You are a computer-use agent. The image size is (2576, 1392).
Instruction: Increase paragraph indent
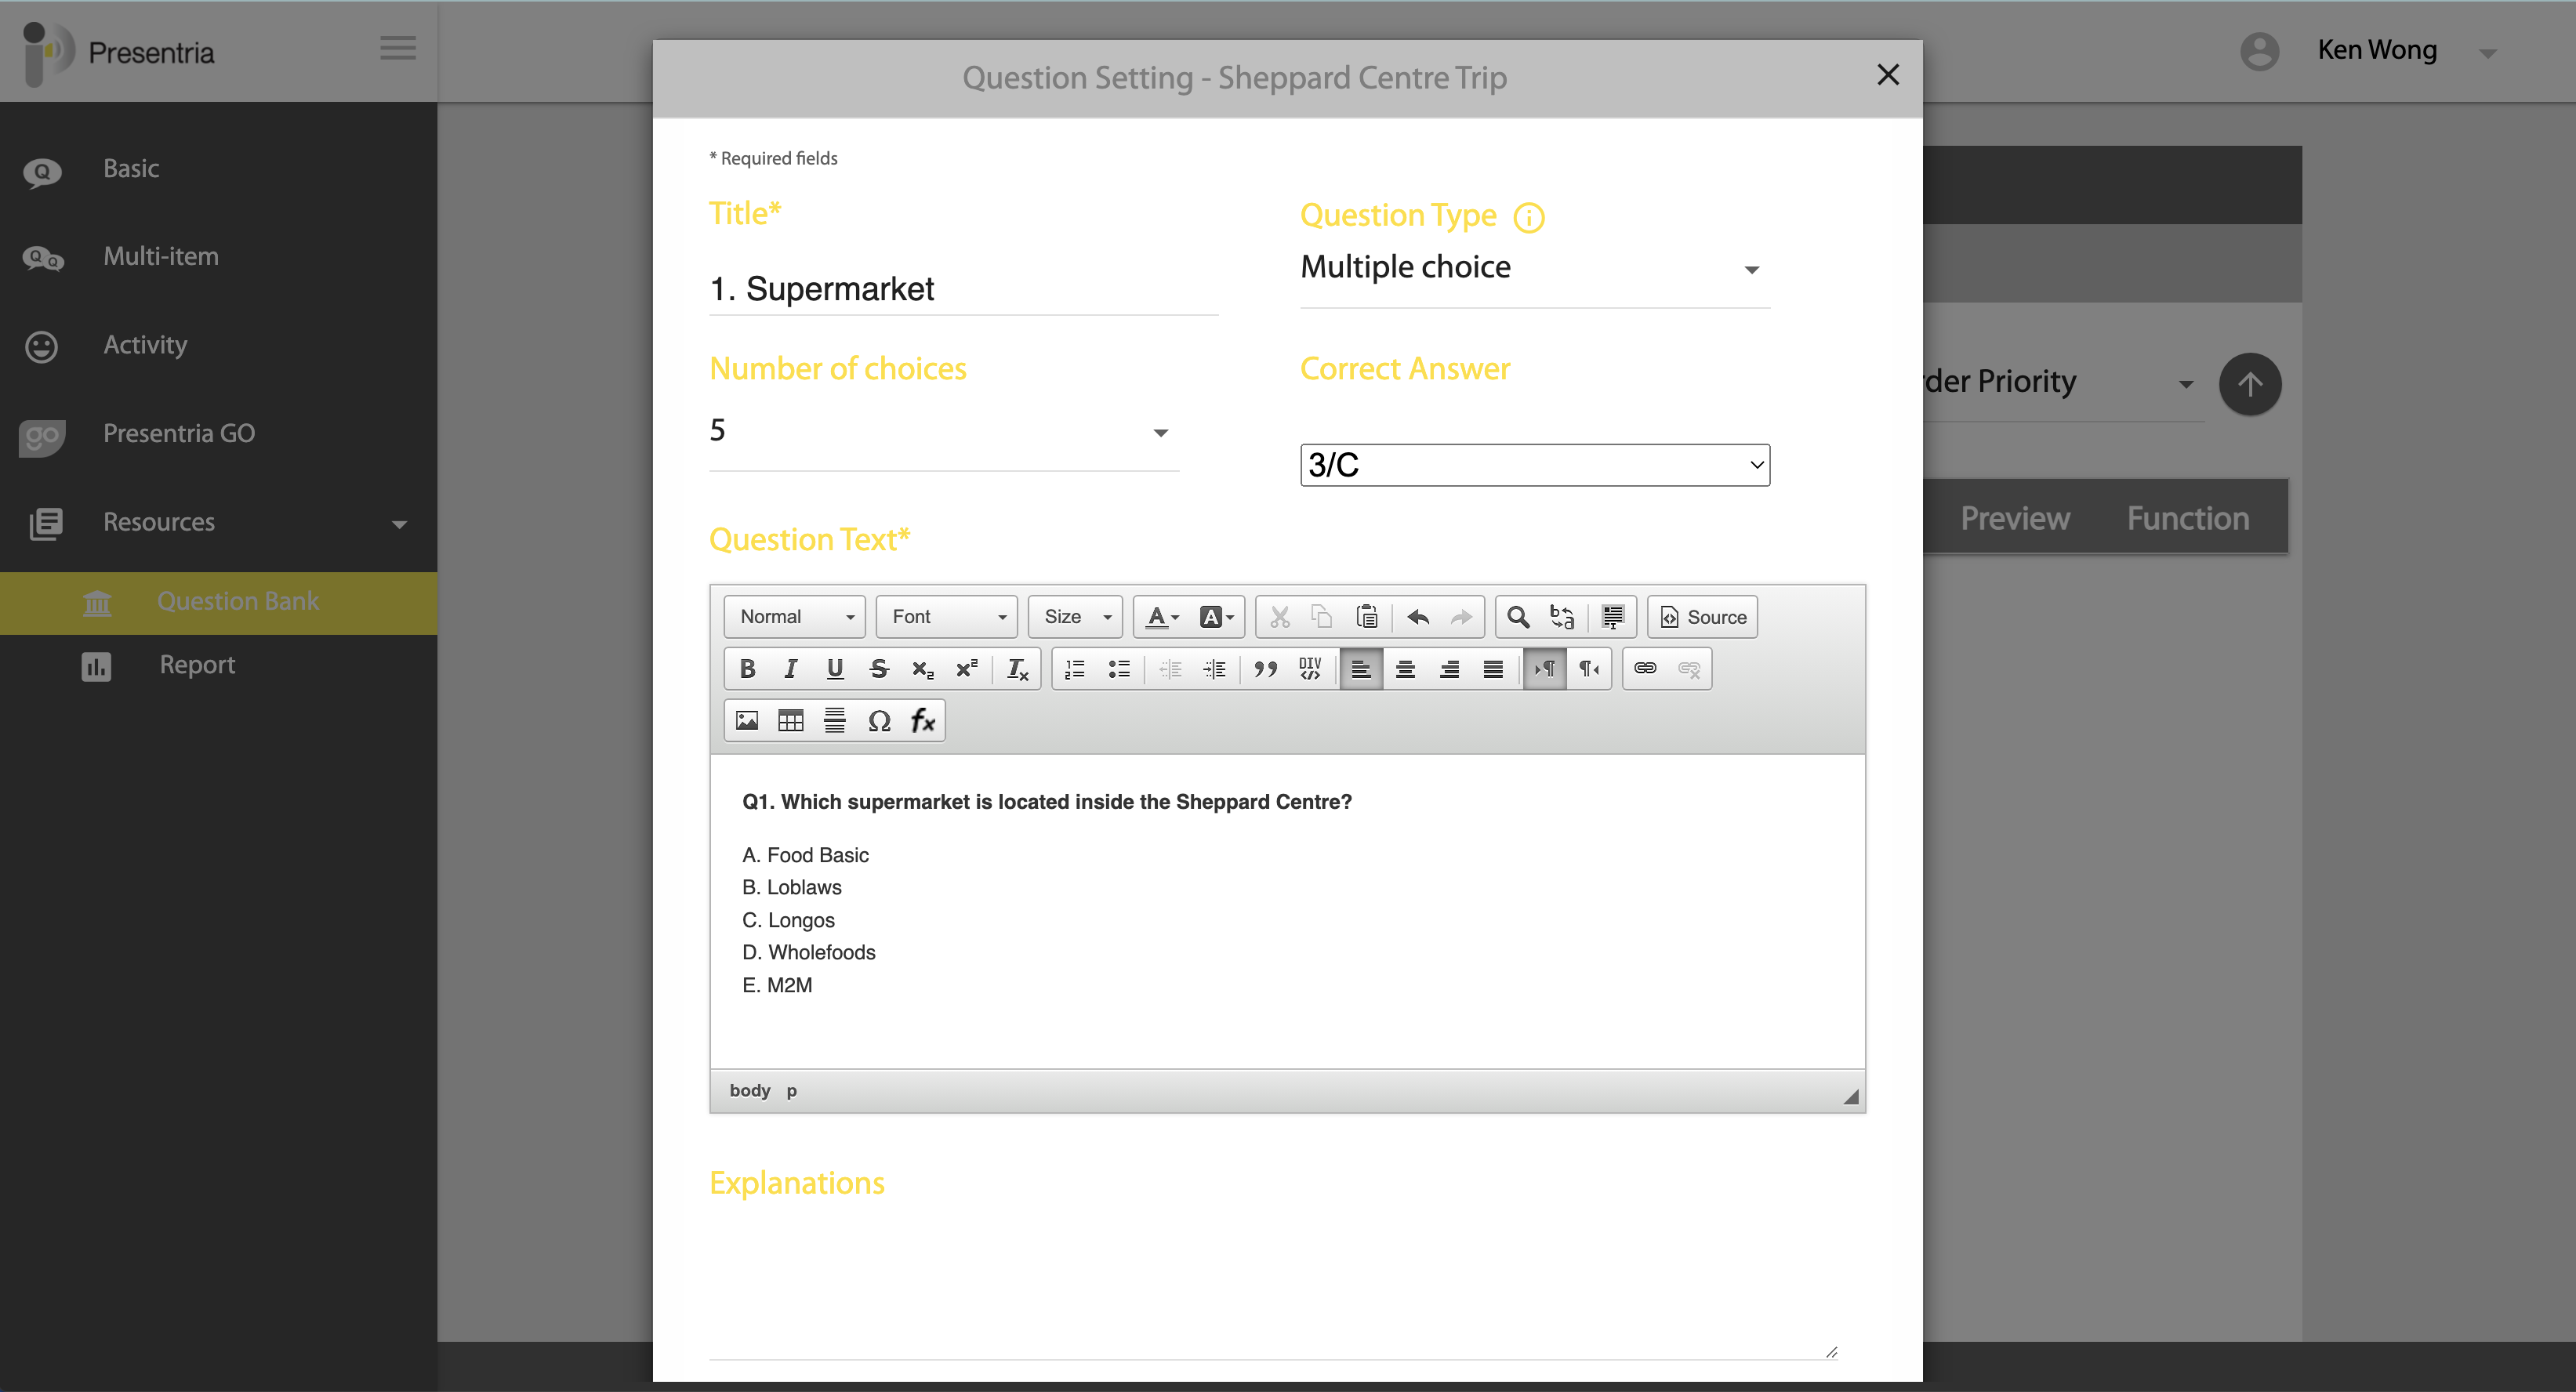[1214, 669]
